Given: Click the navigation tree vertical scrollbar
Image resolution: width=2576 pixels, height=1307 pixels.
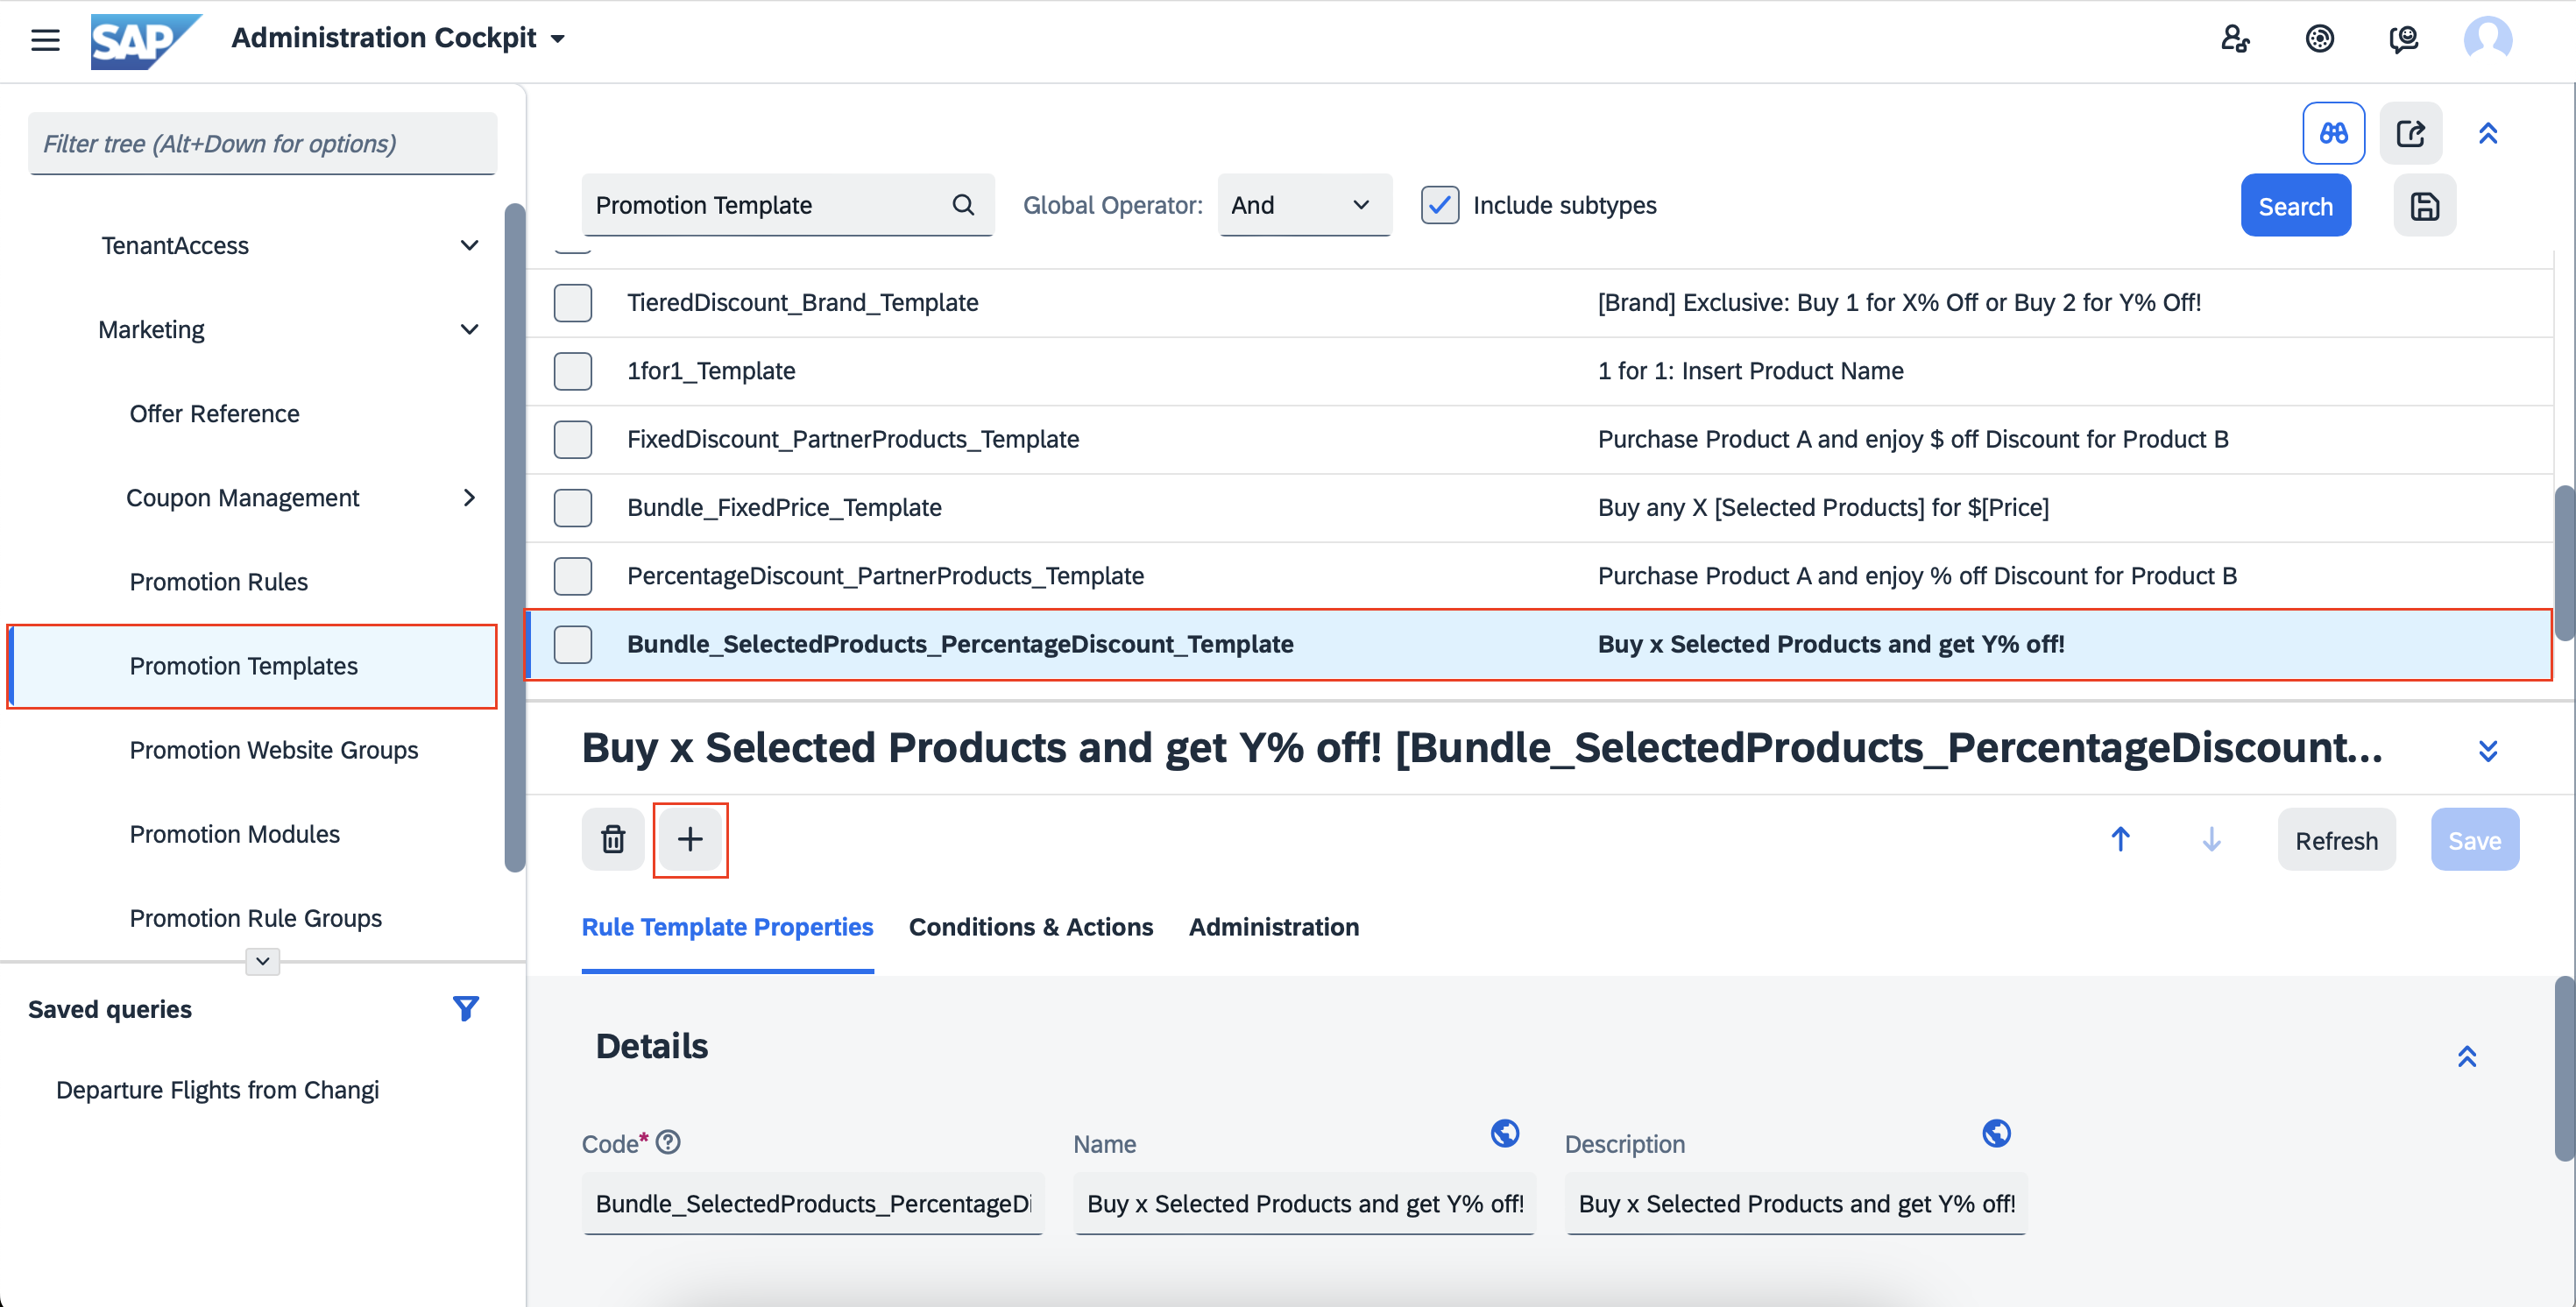Looking at the screenshot, I should coord(514,538).
